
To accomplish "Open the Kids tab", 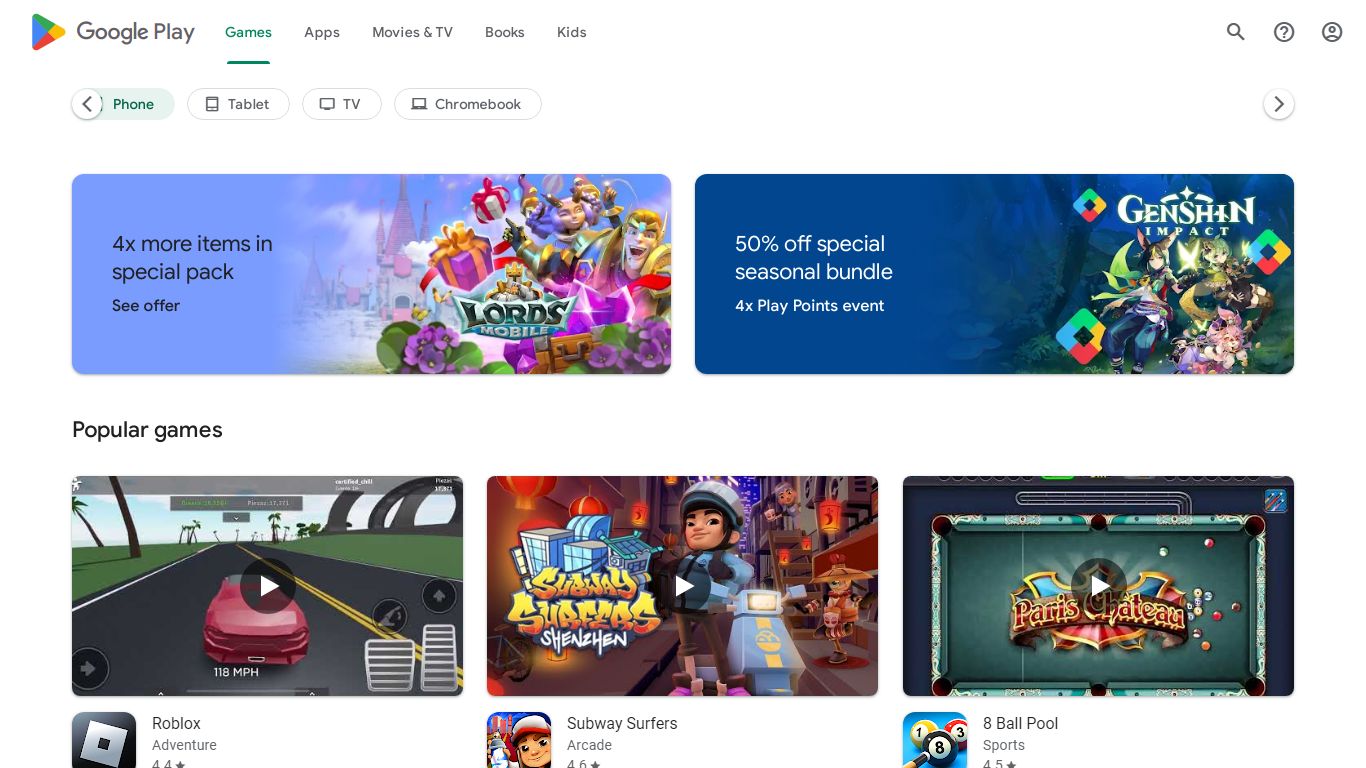I will [x=572, y=32].
